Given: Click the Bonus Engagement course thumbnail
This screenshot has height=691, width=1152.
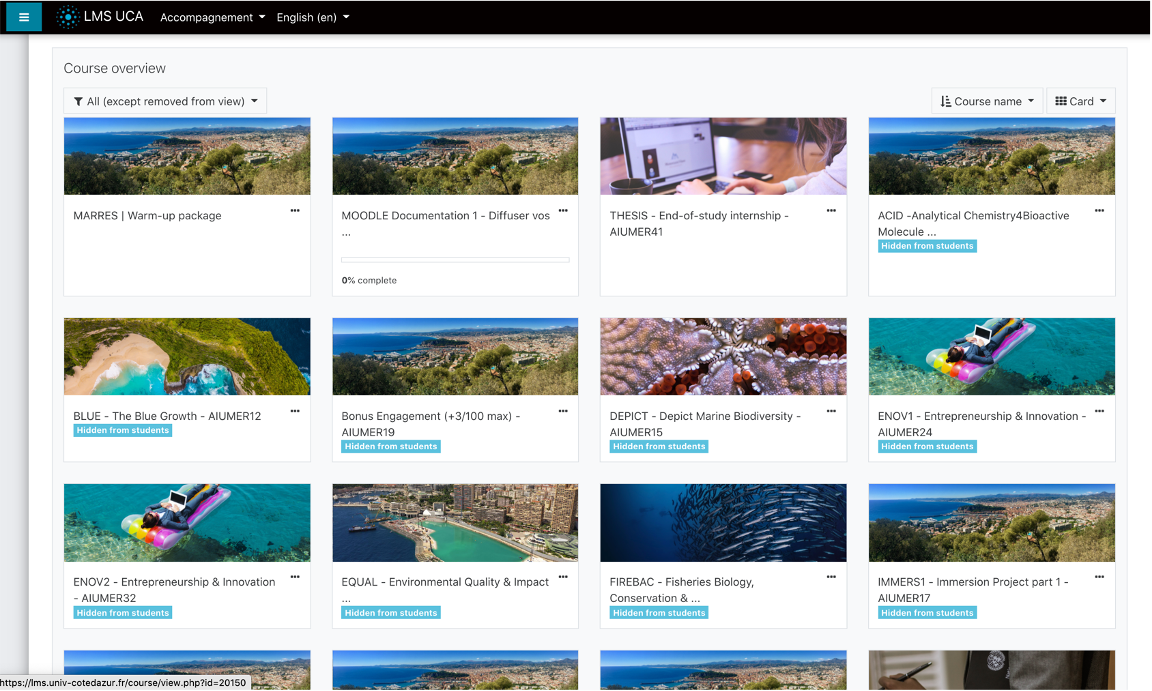Looking at the screenshot, I should coord(455,357).
